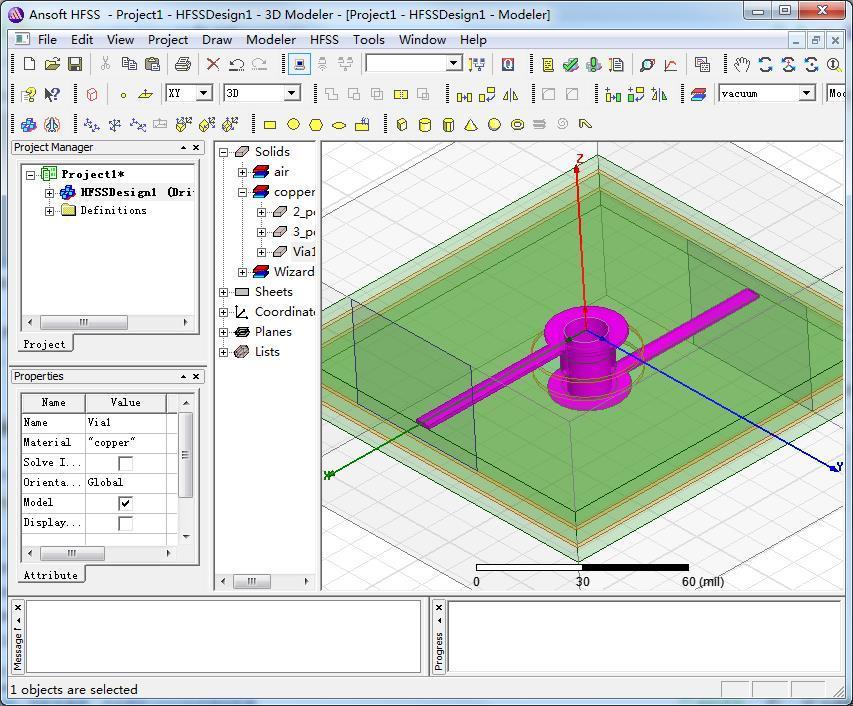Screen dimensions: 853x706
Task: Select the Pan hand tool
Action: (742, 65)
